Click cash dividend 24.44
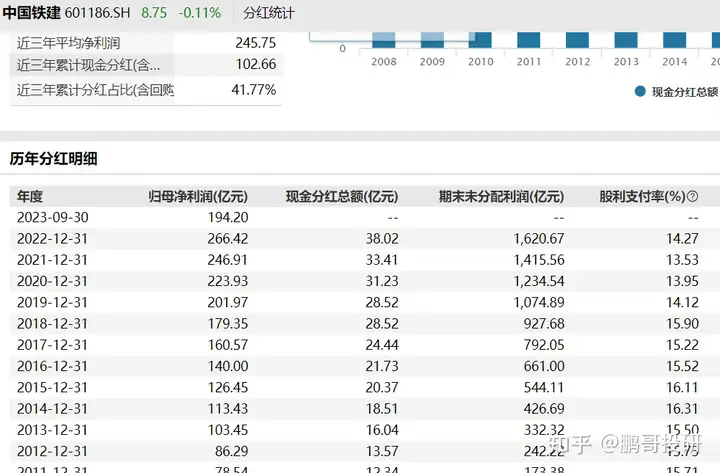 pyautogui.click(x=382, y=345)
